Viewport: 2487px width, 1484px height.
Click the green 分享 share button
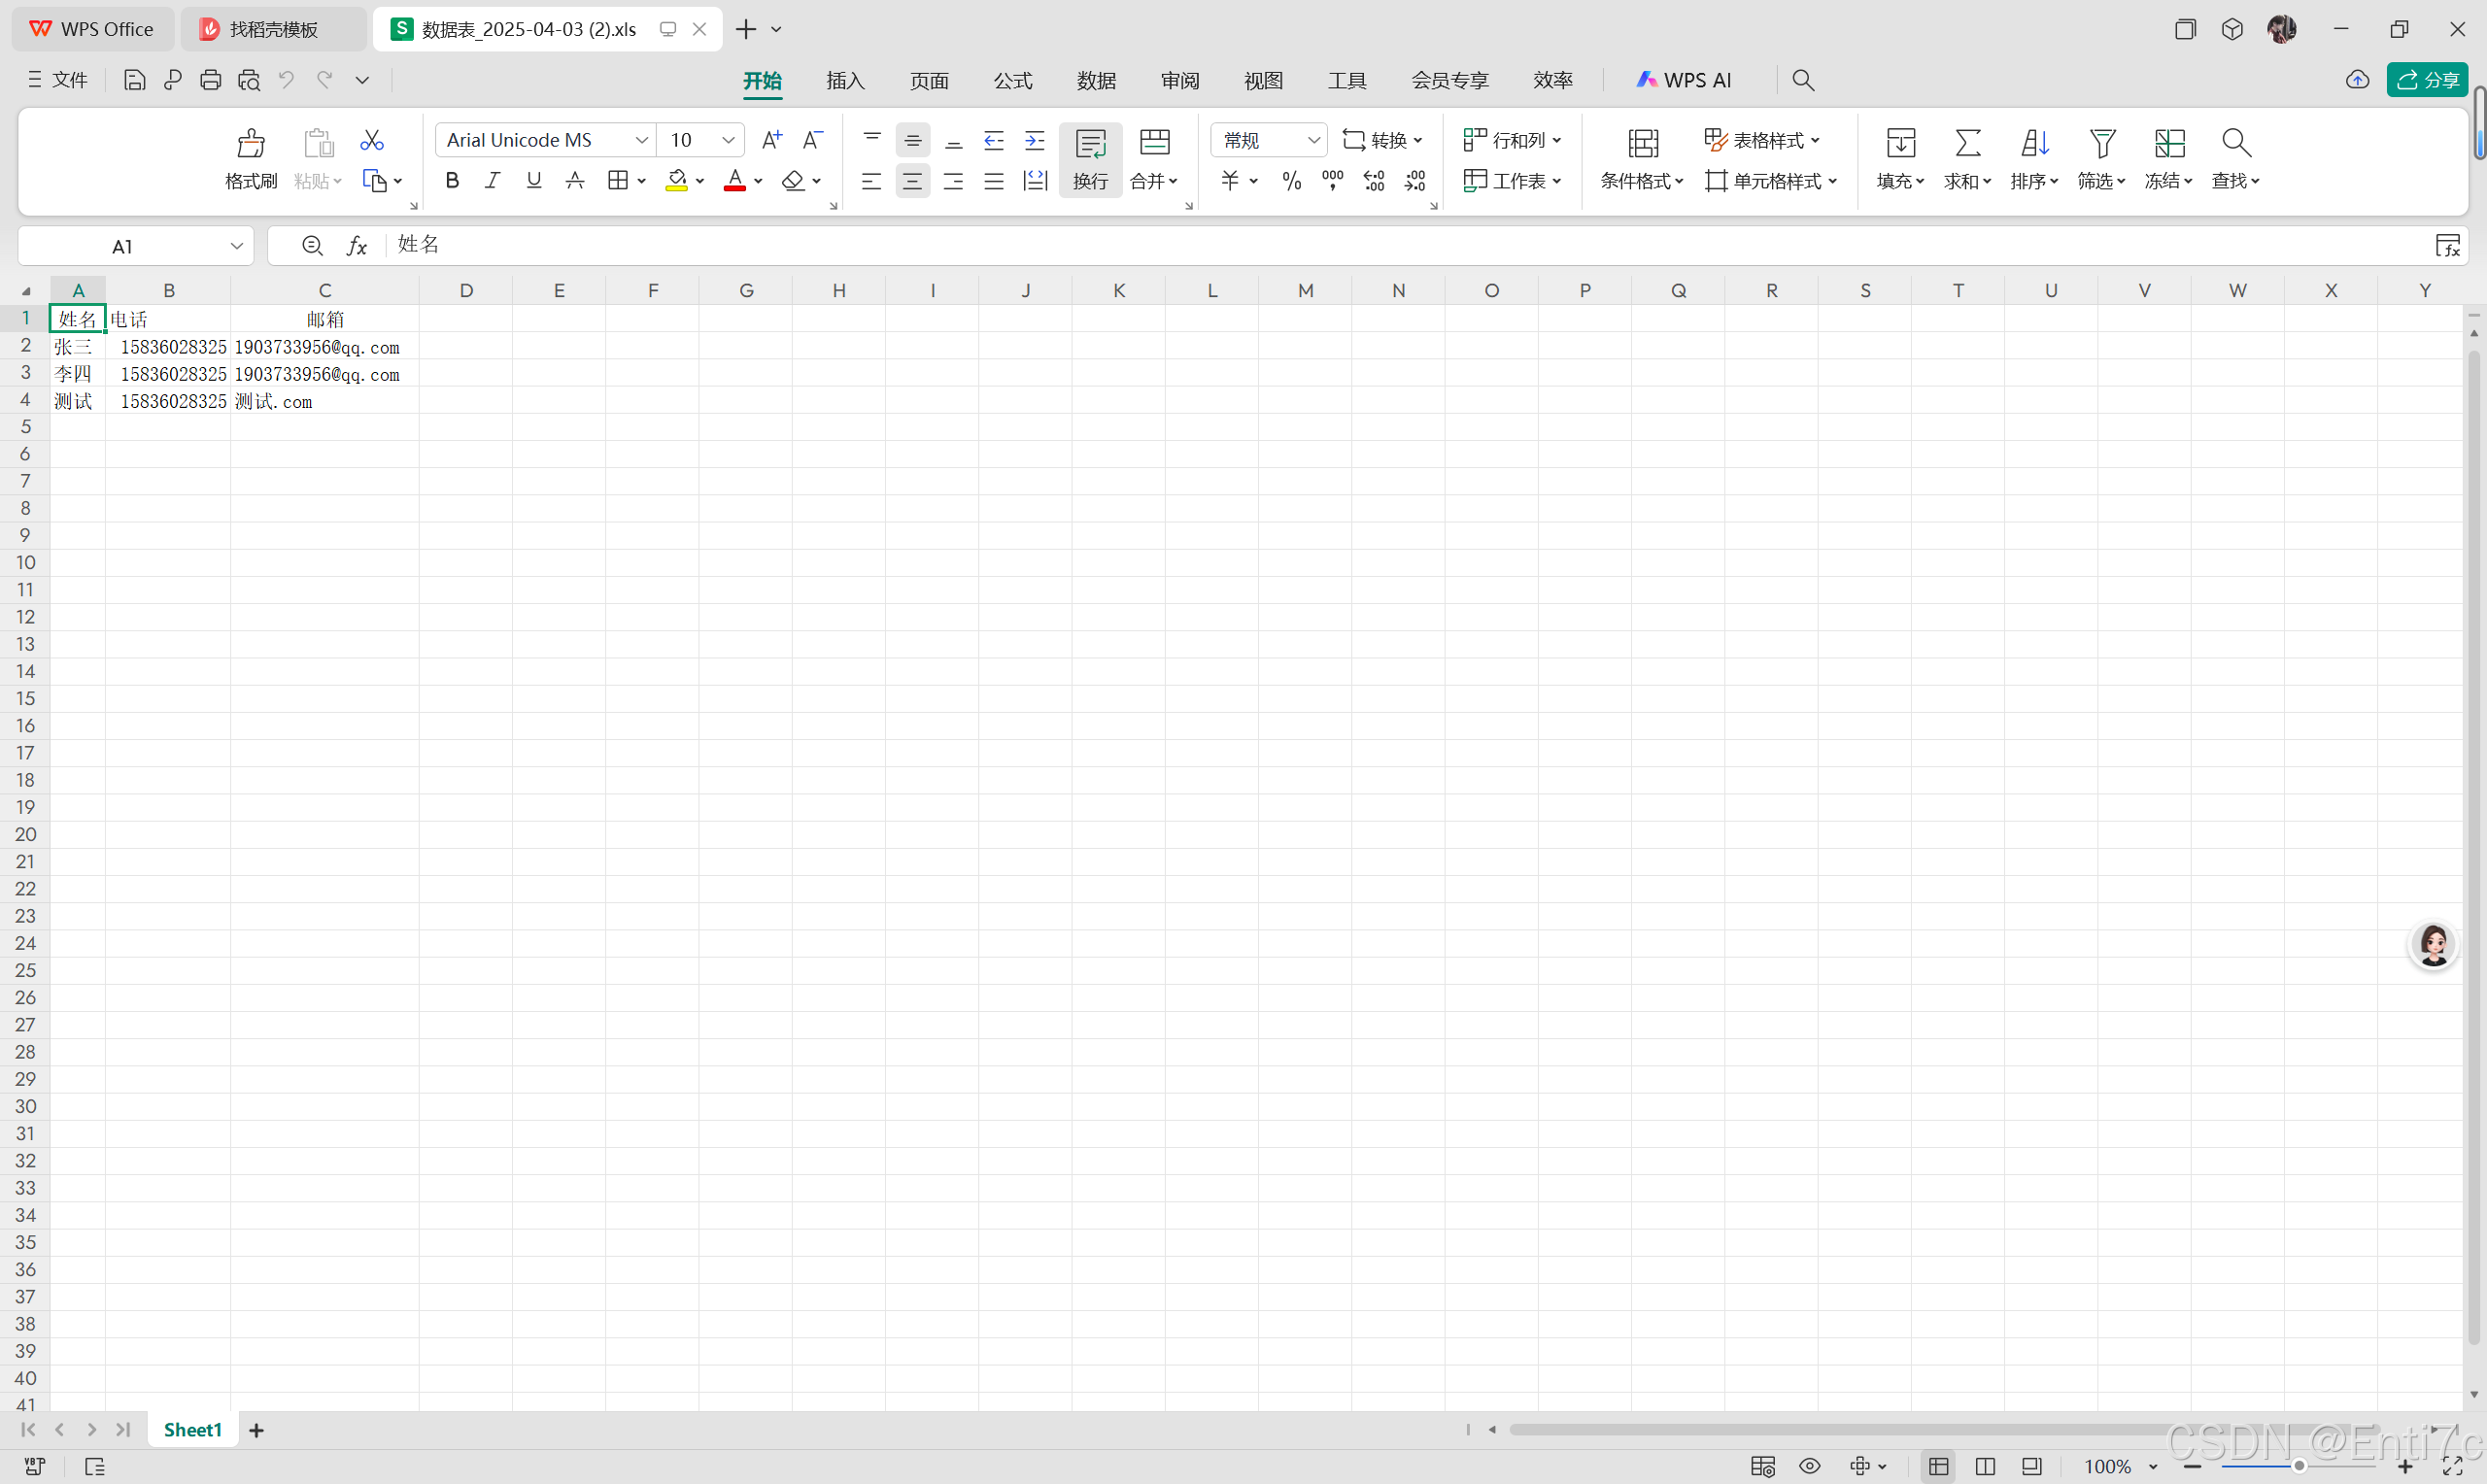click(x=2426, y=80)
